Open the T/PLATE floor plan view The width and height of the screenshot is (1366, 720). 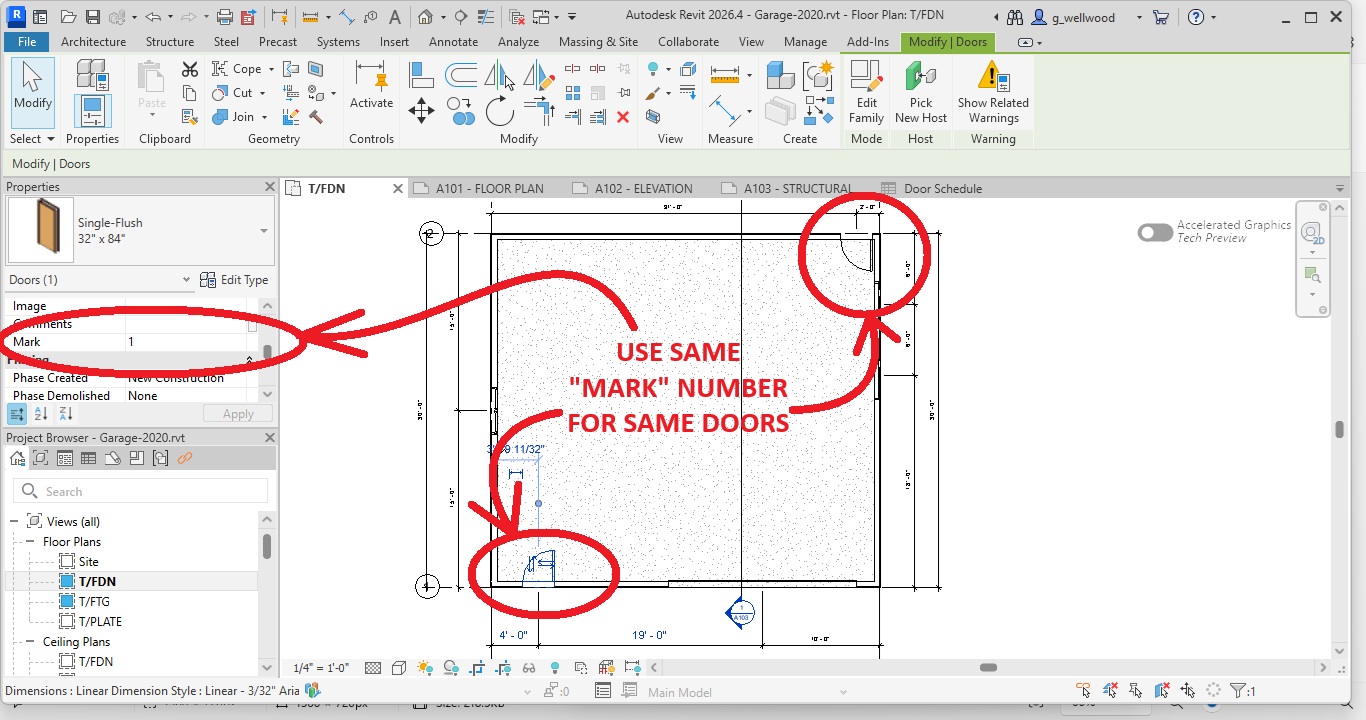click(x=100, y=621)
